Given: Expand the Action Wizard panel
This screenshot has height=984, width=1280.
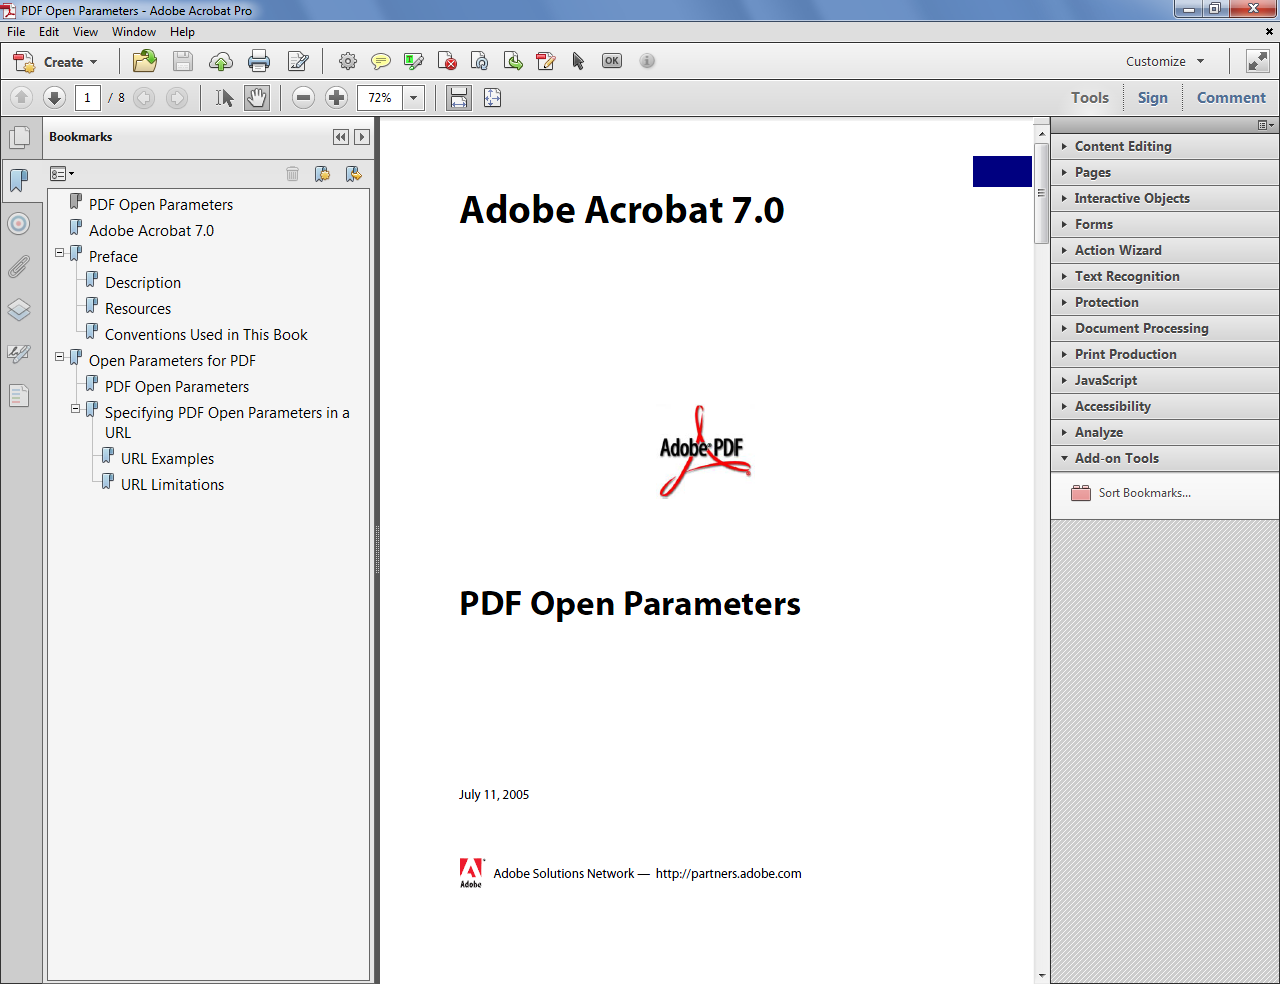Looking at the screenshot, I should pyautogui.click(x=1165, y=250).
